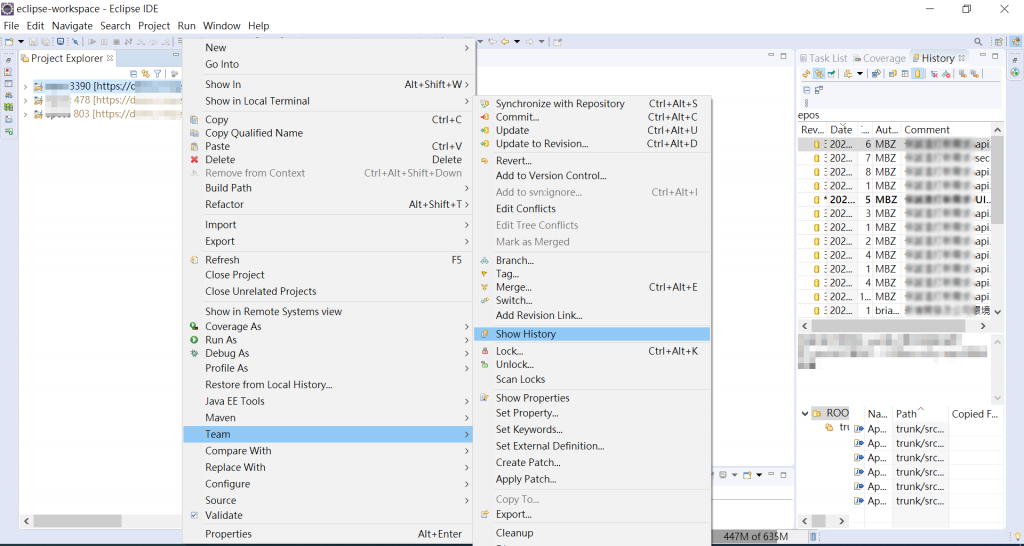Maximize the History view panel
The width and height of the screenshot is (1024, 546).
(x=995, y=57)
